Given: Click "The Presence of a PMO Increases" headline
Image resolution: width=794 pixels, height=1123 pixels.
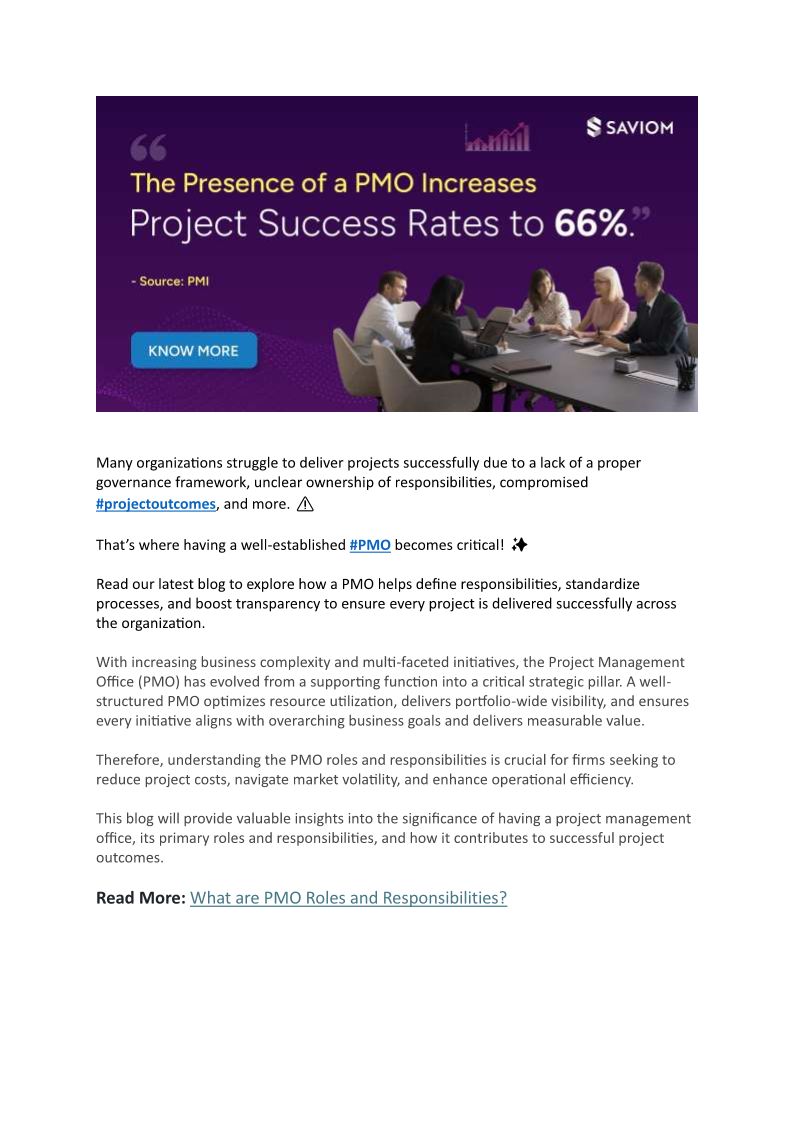Looking at the screenshot, I should 333,183.
